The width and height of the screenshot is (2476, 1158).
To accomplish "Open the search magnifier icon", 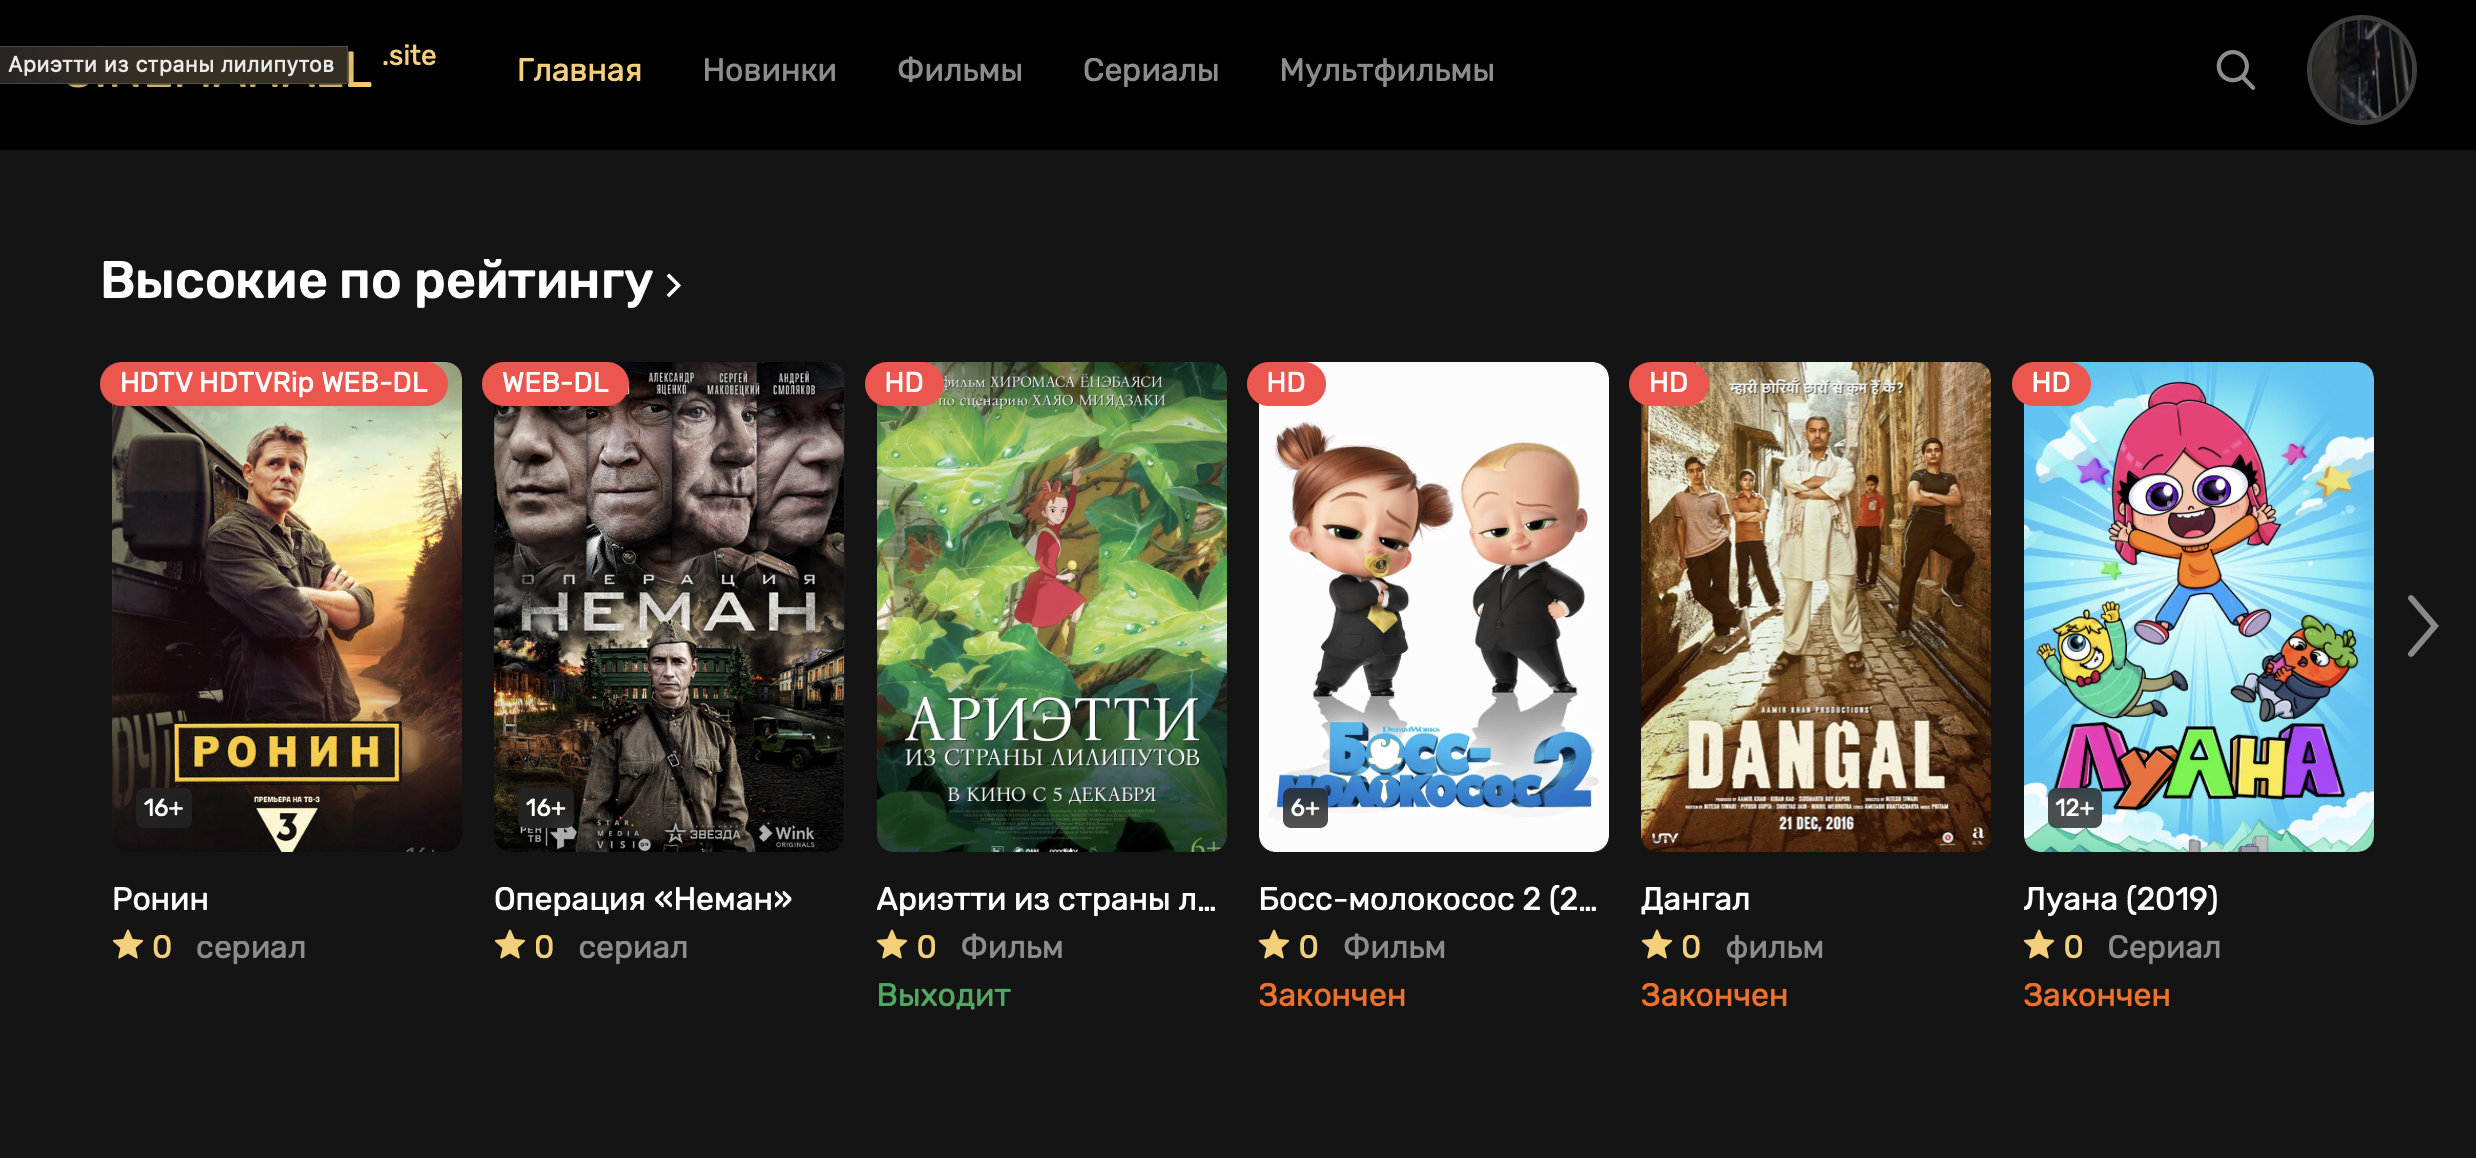I will 2235,70.
